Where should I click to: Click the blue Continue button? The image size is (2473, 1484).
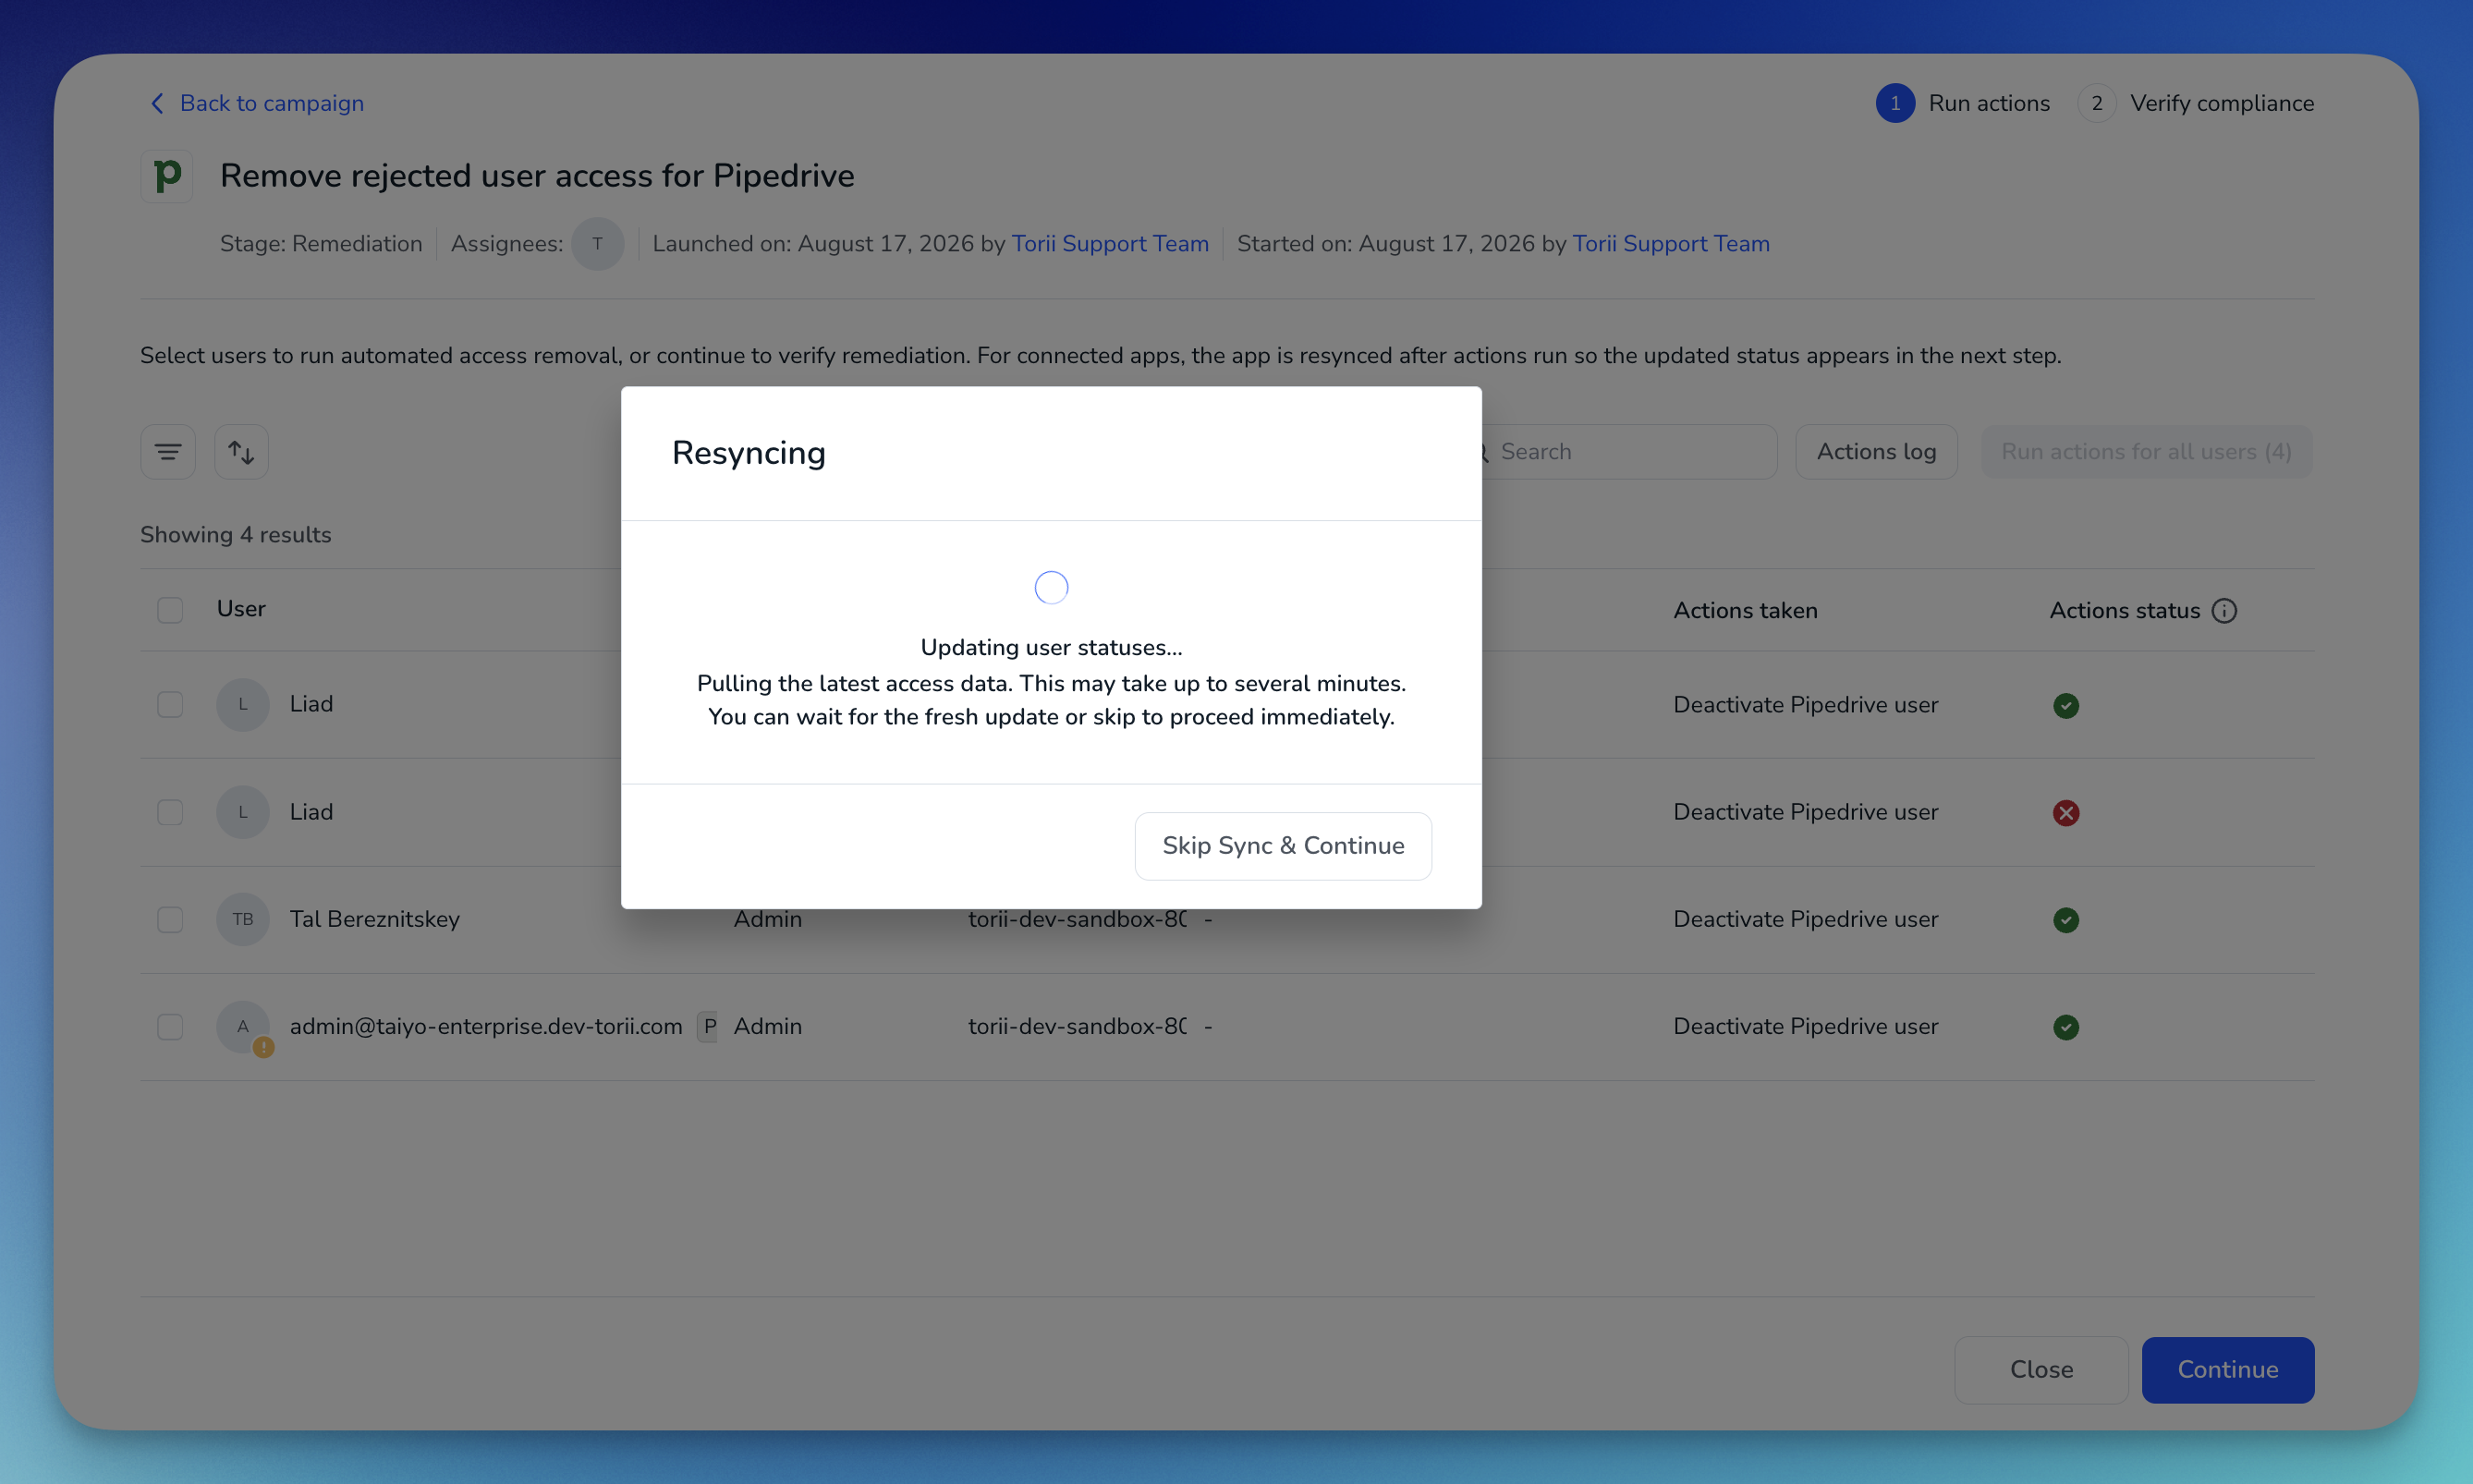pyautogui.click(x=2227, y=1370)
